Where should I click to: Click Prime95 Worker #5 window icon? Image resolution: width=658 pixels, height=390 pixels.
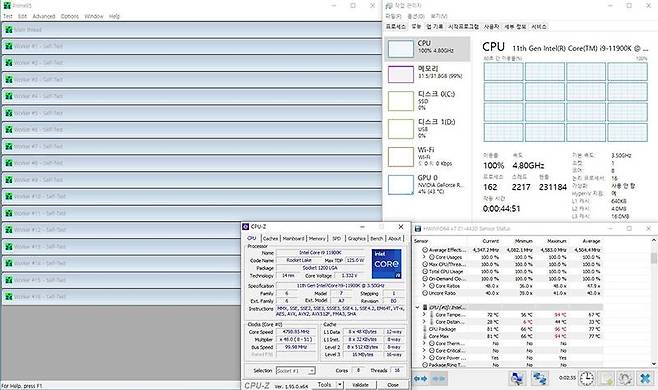[8, 113]
